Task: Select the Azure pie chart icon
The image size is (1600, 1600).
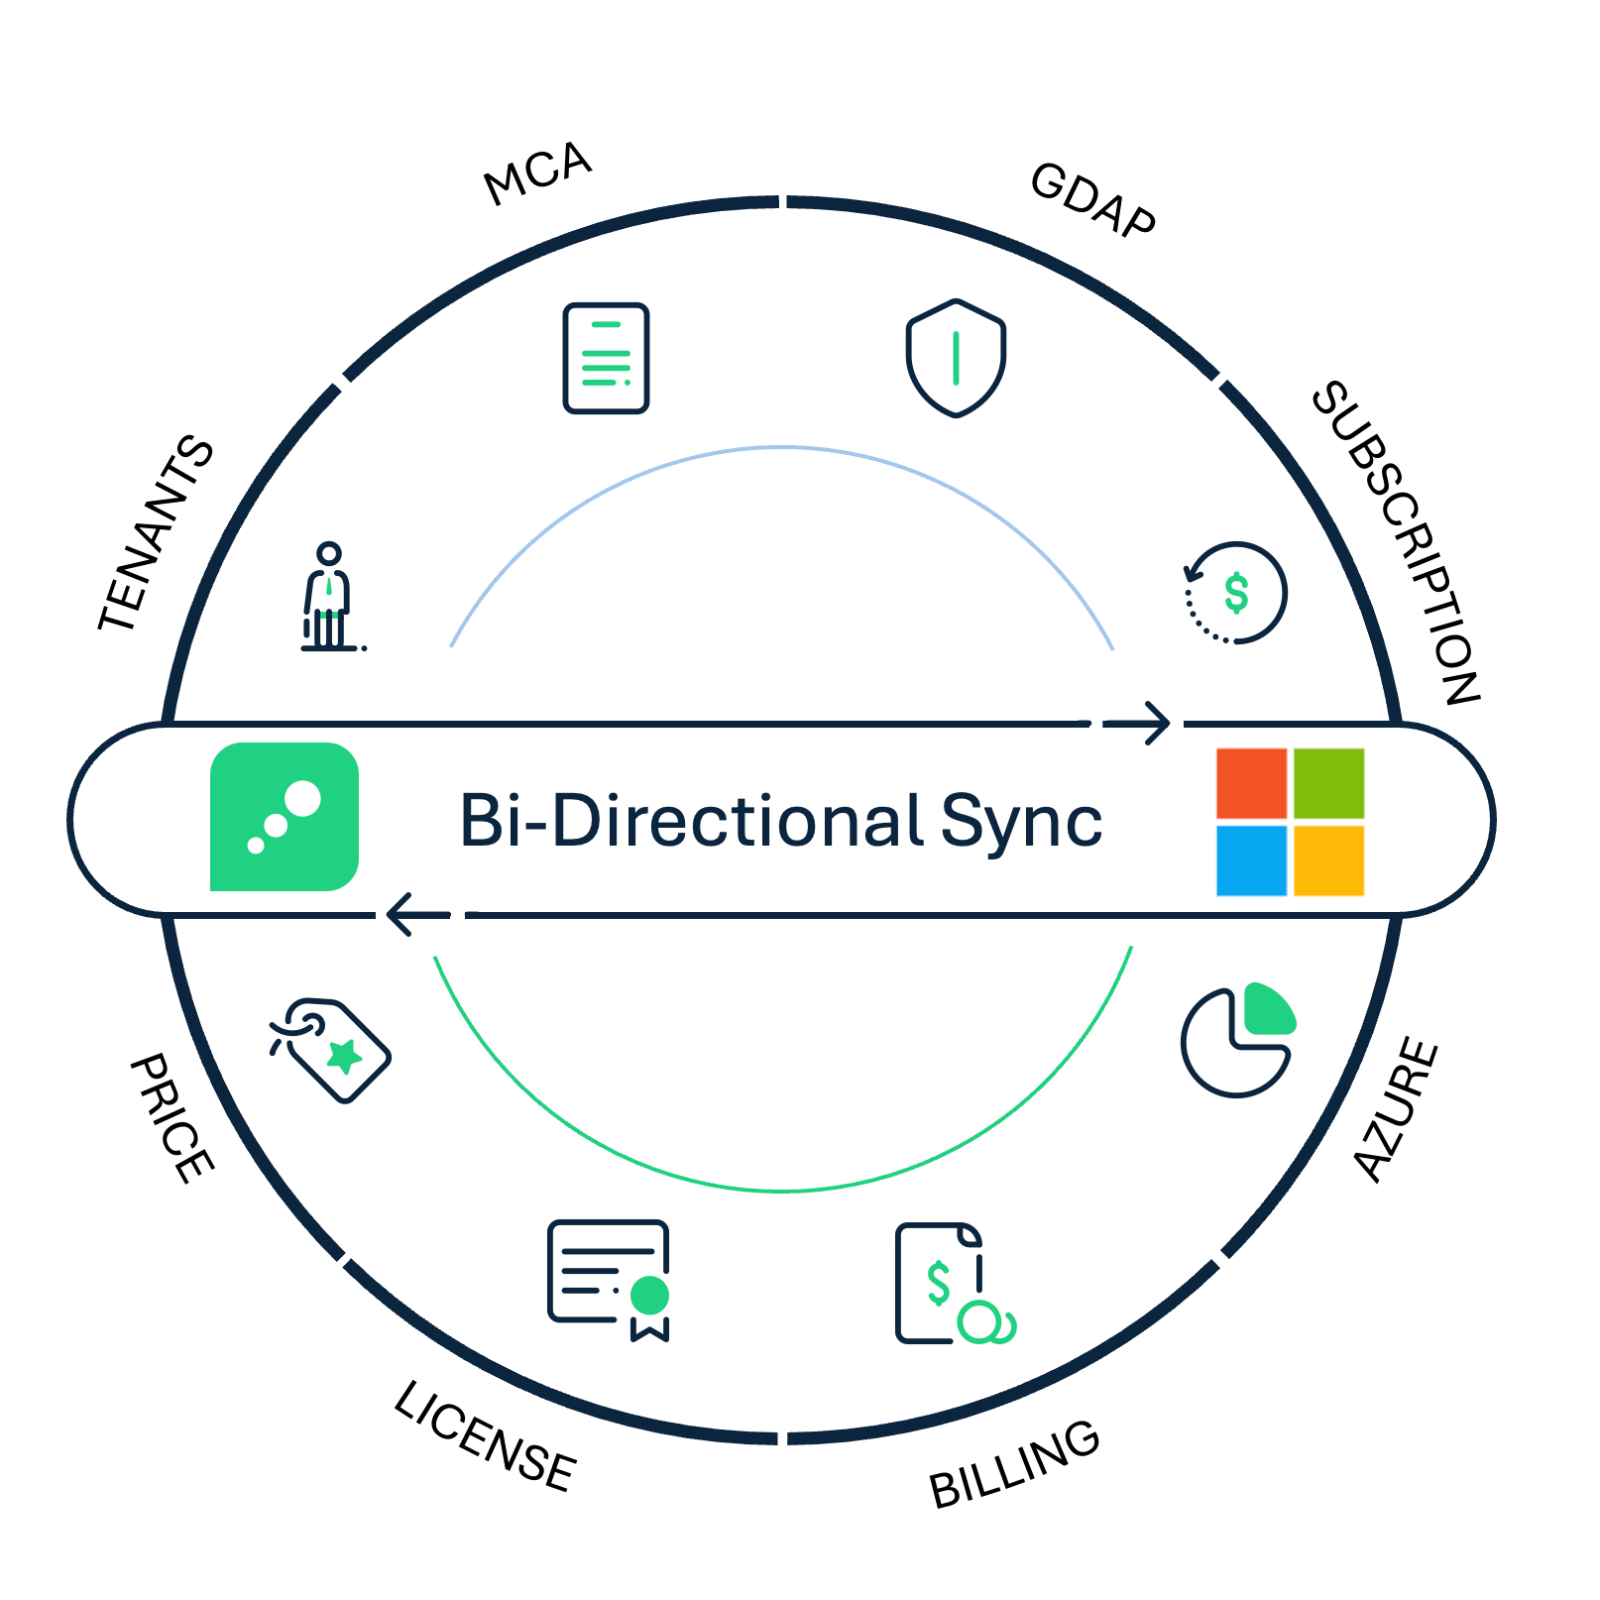Action: (x=1239, y=1040)
